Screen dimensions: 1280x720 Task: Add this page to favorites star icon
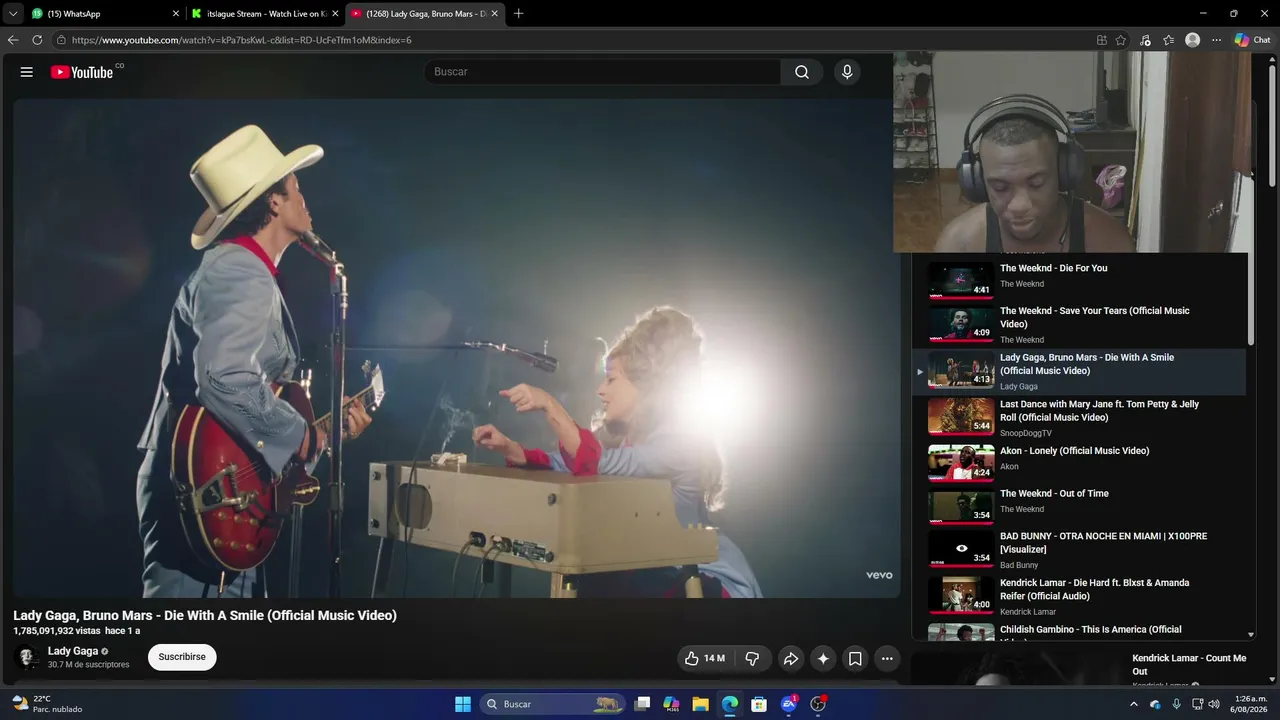click(x=1121, y=40)
